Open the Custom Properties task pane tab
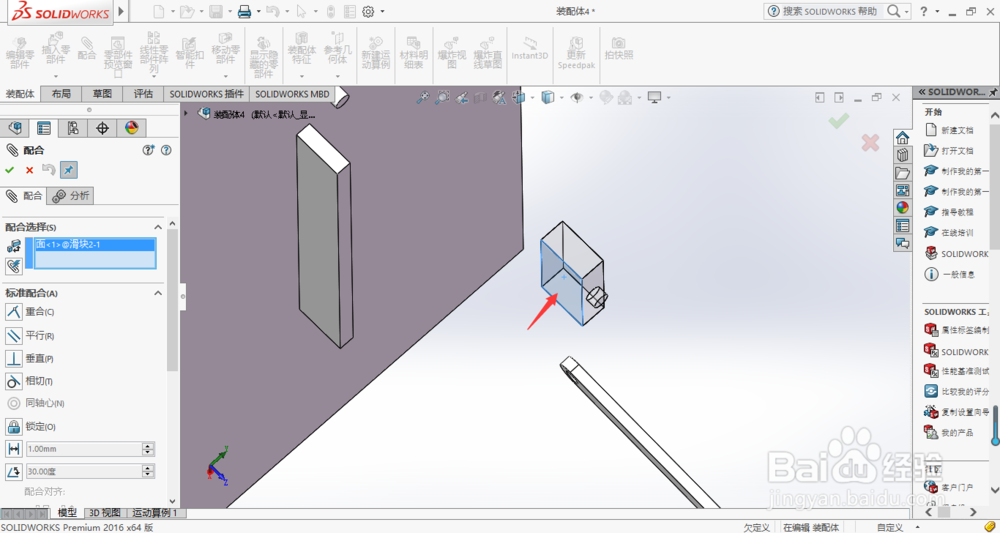The image size is (1000, 533). tap(902, 225)
